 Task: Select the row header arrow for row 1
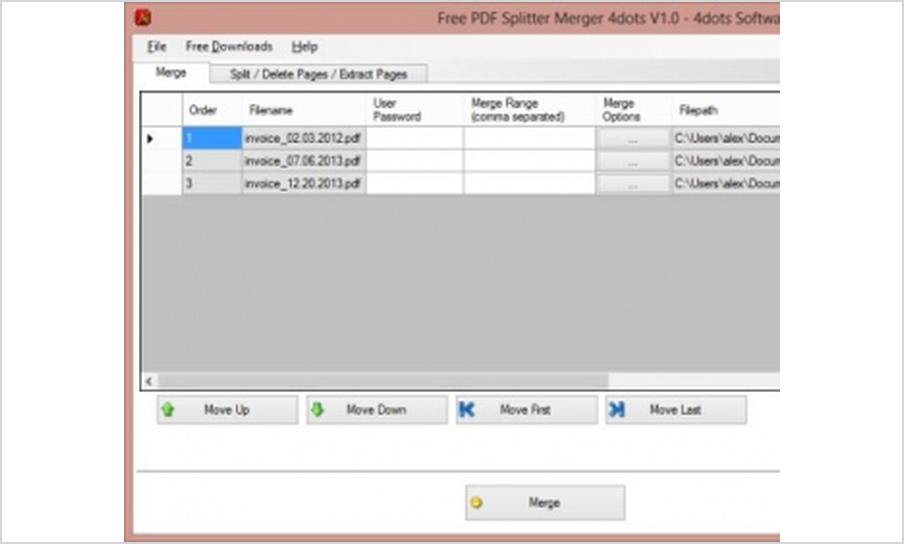point(162,138)
